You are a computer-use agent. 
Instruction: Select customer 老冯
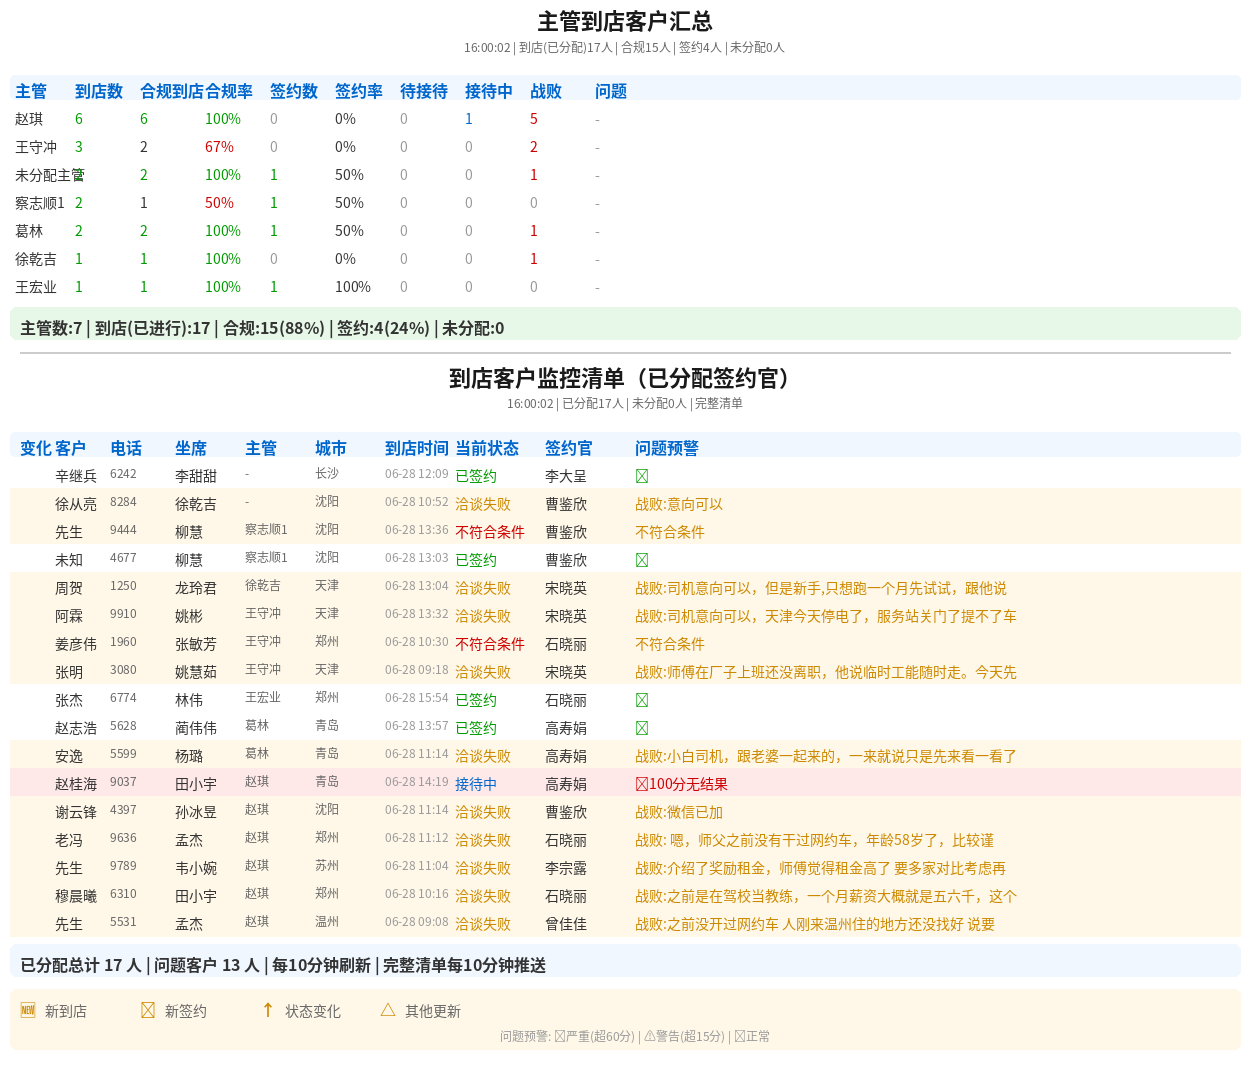69,841
